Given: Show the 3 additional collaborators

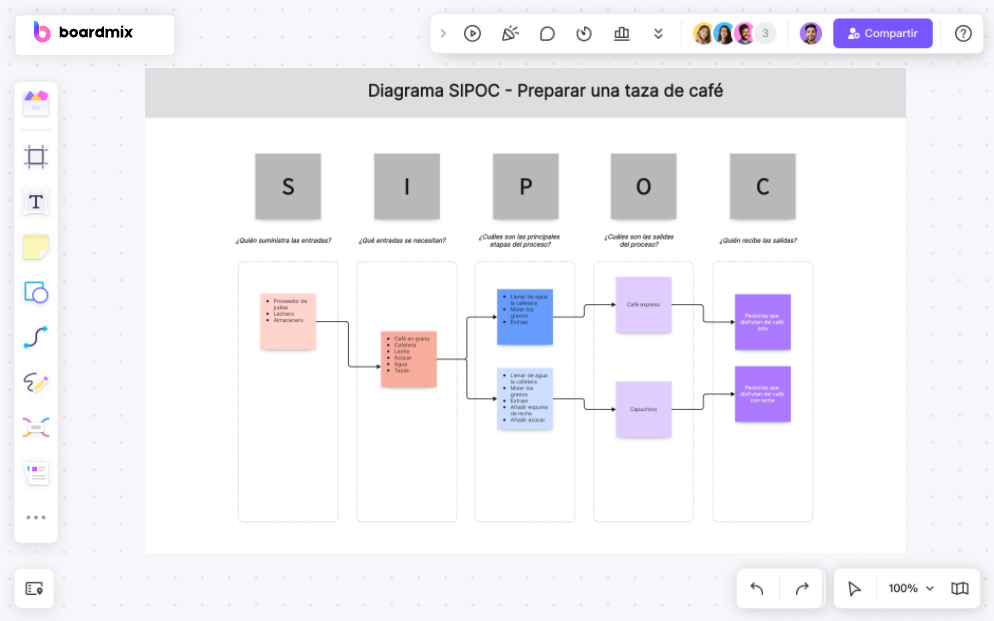Looking at the screenshot, I should tap(765, 34).
